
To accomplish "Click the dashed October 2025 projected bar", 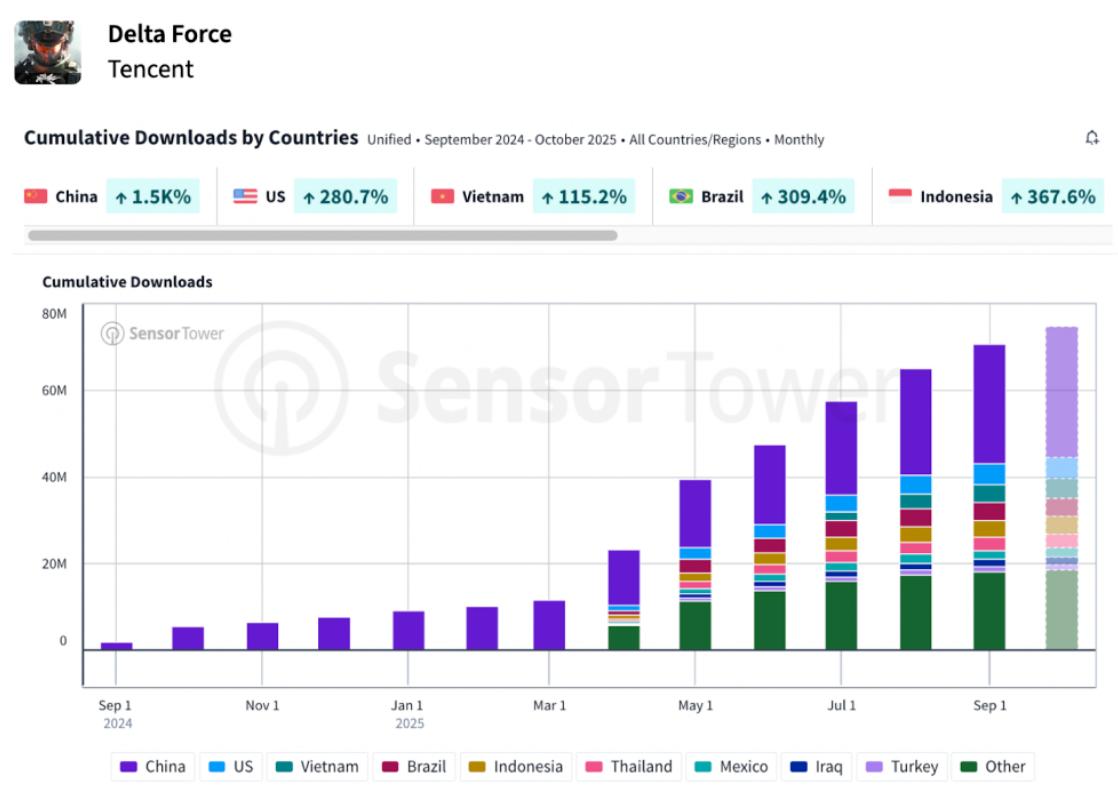I will 1061,488.
